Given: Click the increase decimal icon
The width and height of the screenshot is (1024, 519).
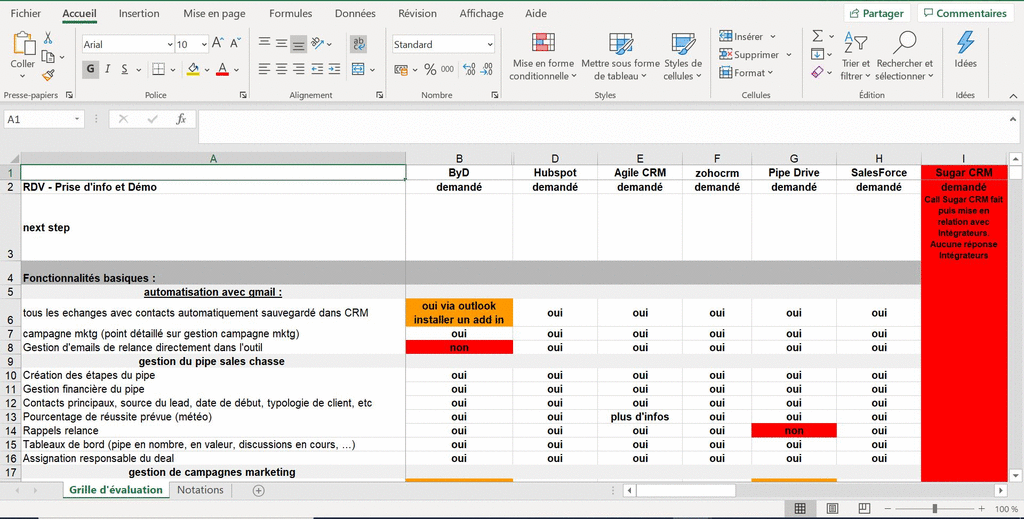Looking at the screenshot, I should (x=469, y=69).
